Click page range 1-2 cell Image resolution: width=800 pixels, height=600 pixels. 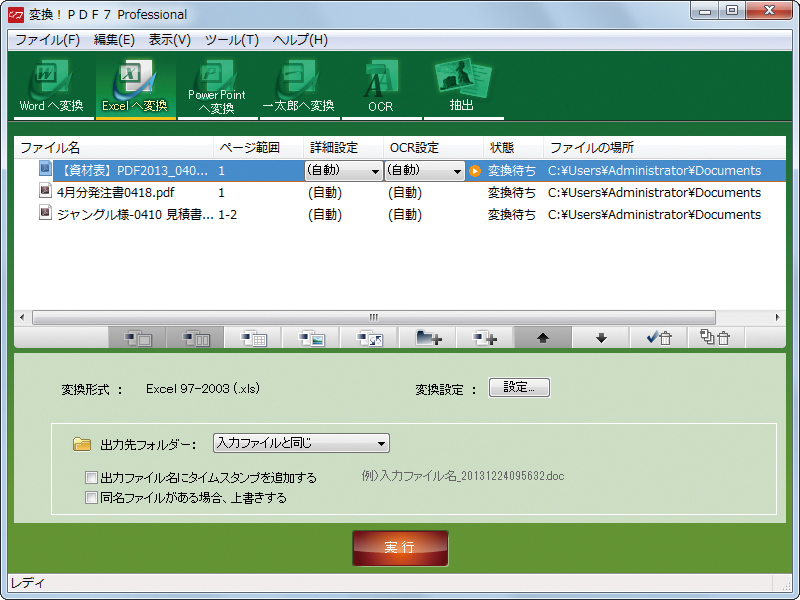click(228, 215)
